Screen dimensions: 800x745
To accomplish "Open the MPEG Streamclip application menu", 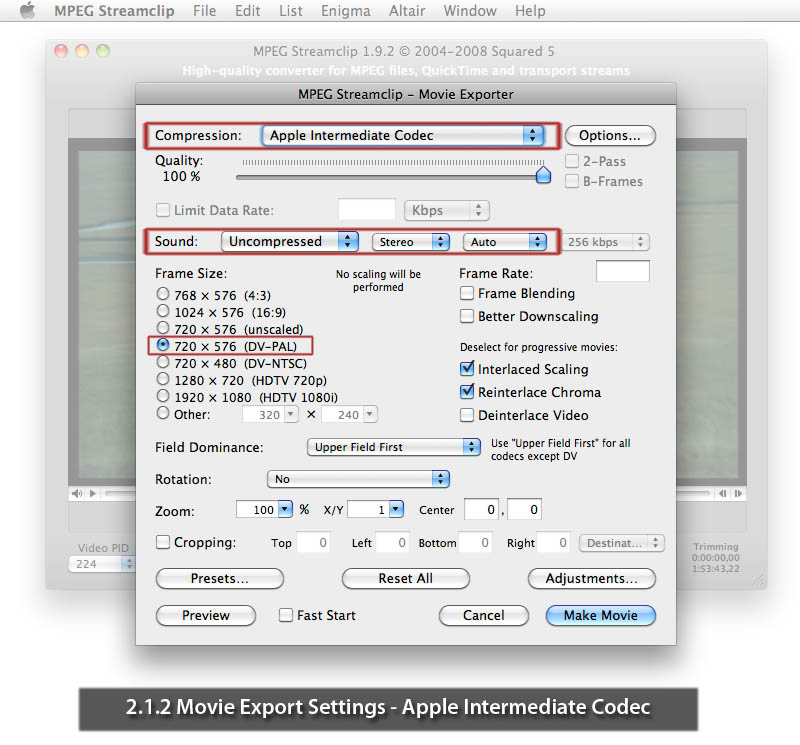I will click(x=114, y=11).
